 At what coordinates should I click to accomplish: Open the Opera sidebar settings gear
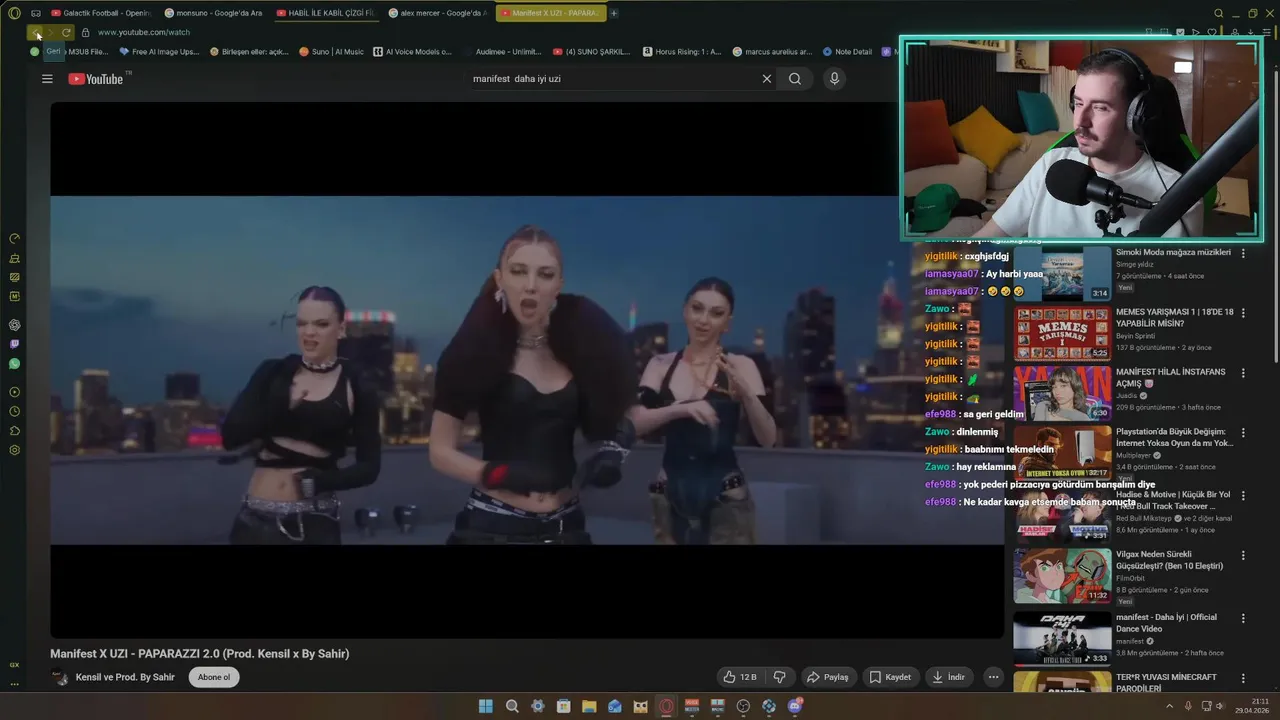(14, 450)
